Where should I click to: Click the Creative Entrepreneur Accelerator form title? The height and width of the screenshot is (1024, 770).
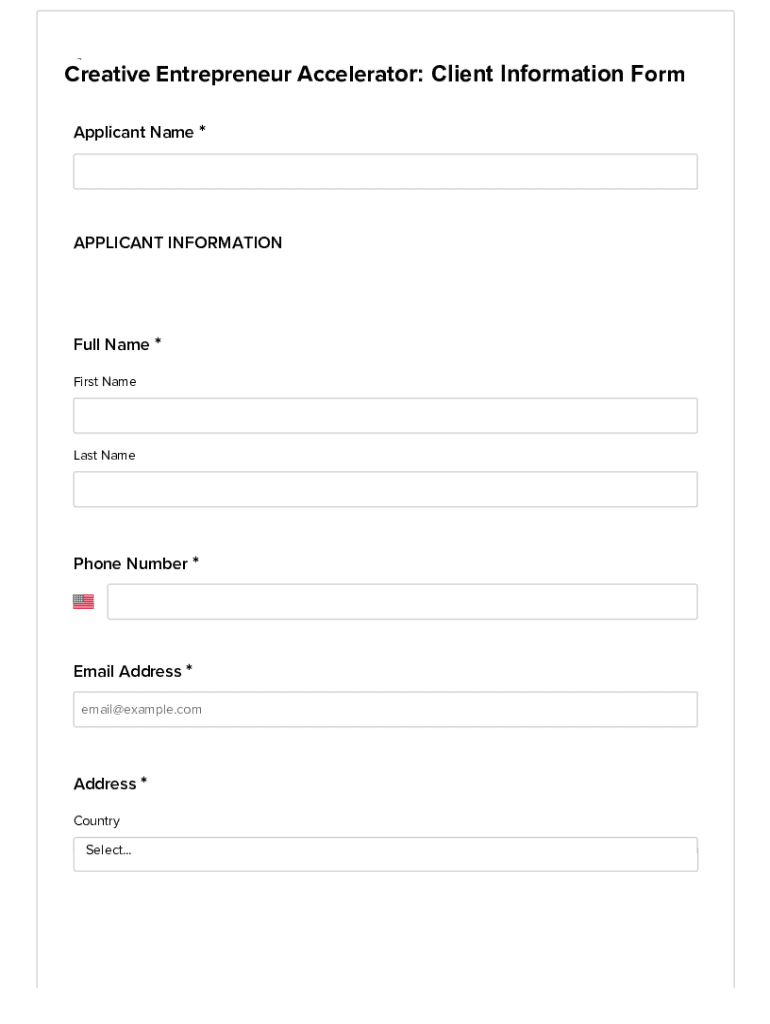[x=375, y=74]
